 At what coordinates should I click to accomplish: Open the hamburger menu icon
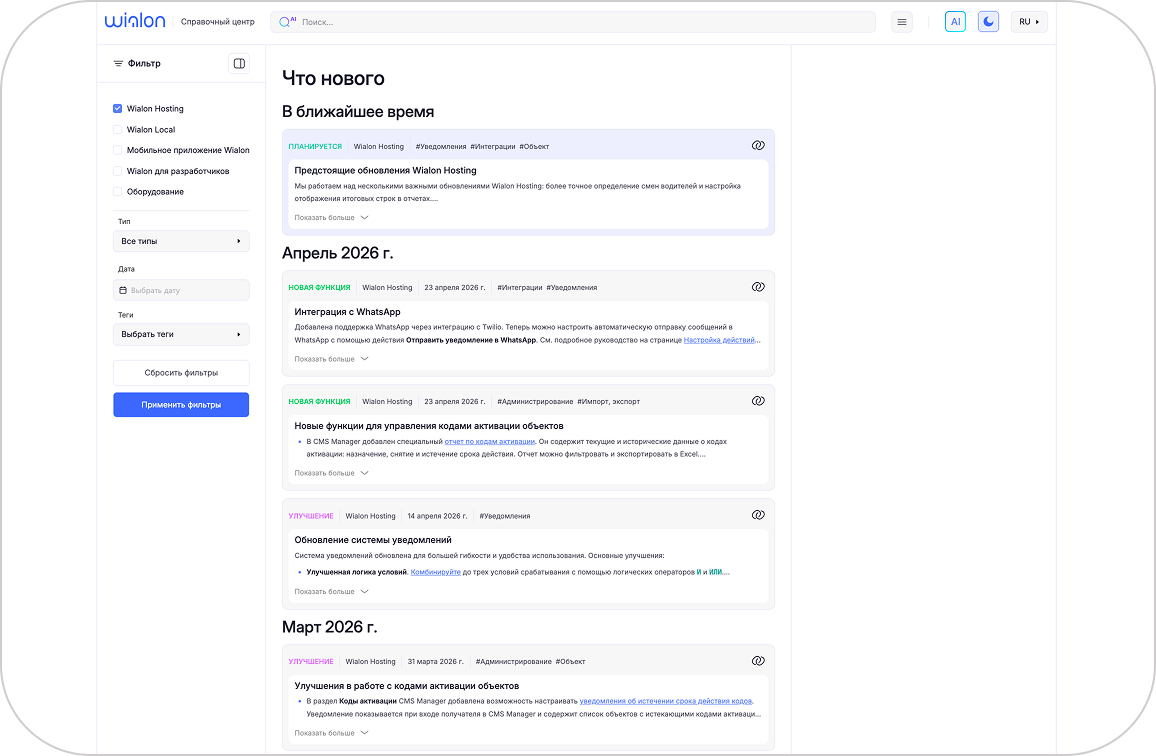pos(902,22)
